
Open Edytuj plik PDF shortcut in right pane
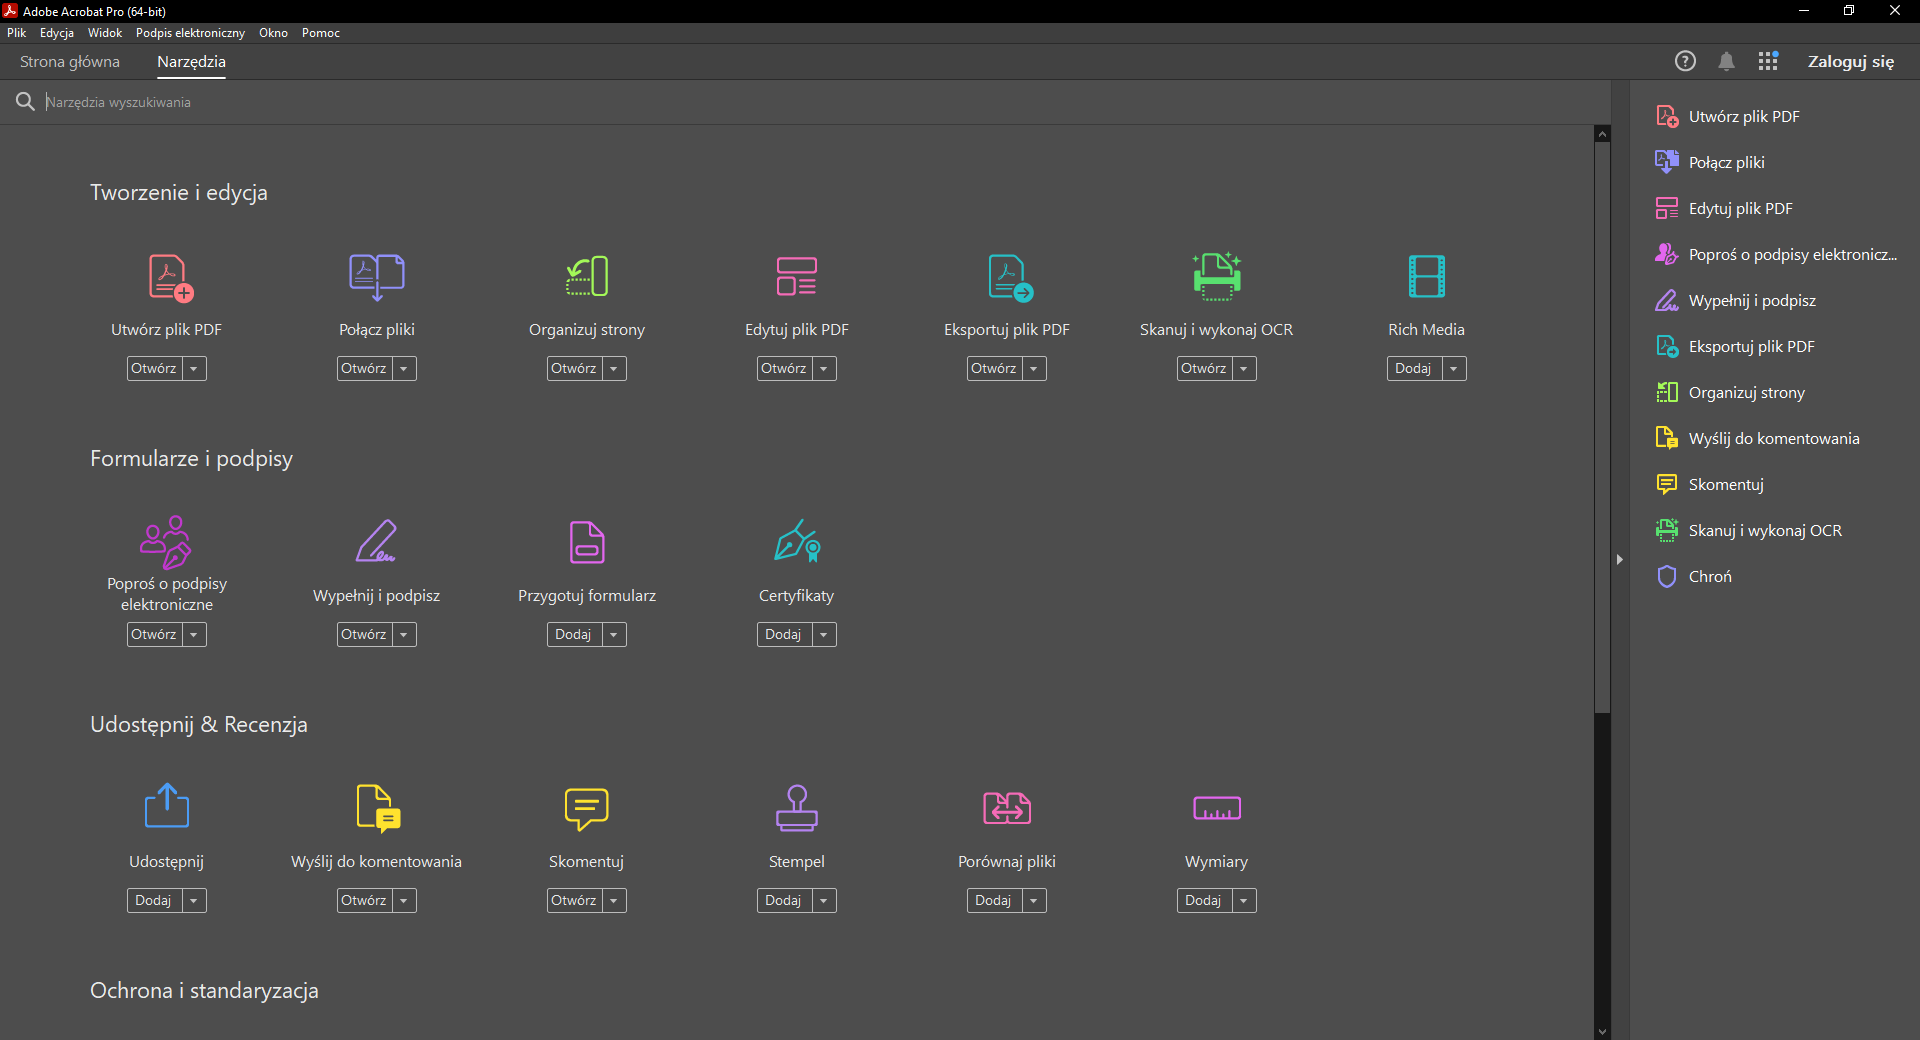click(1724, 208)
